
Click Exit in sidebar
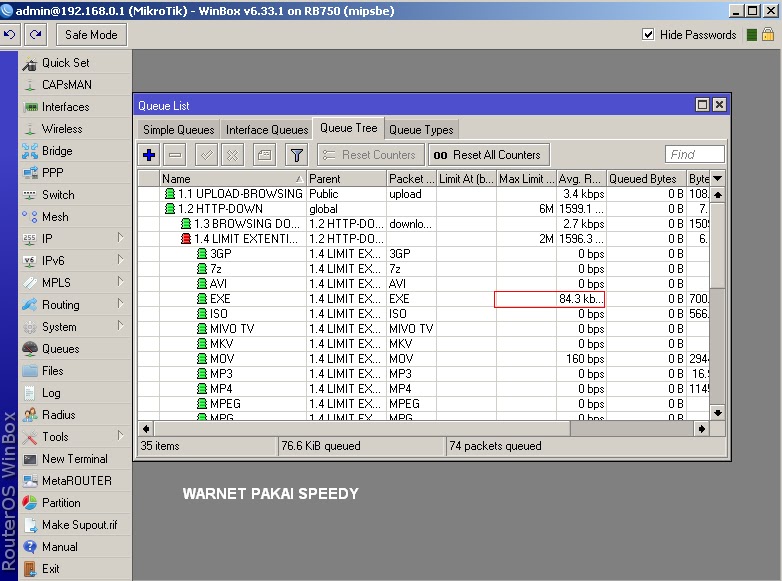pos(75,568)
